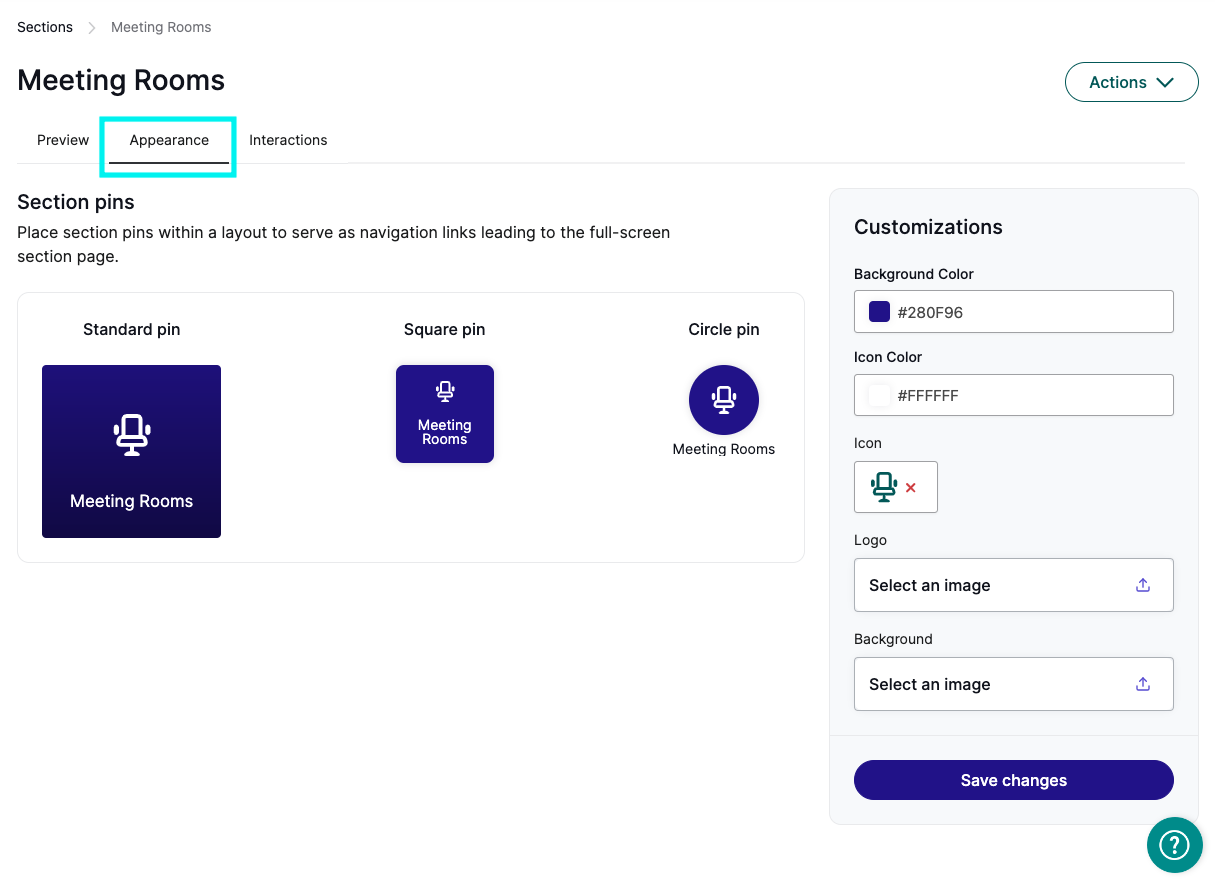Click the 'Customizations' panel heading
This screenshot has width=1215, height=885.
pos(928,227)
